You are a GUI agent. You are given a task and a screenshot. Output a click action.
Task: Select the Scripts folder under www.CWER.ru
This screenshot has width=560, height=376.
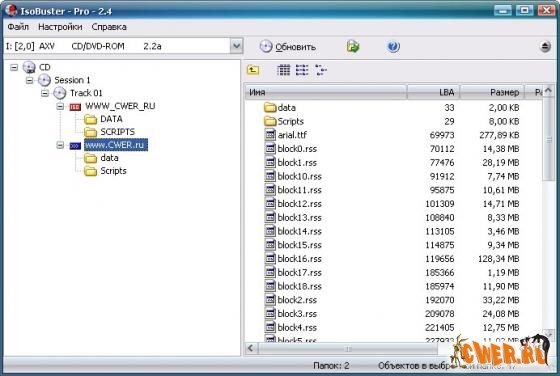113,171
